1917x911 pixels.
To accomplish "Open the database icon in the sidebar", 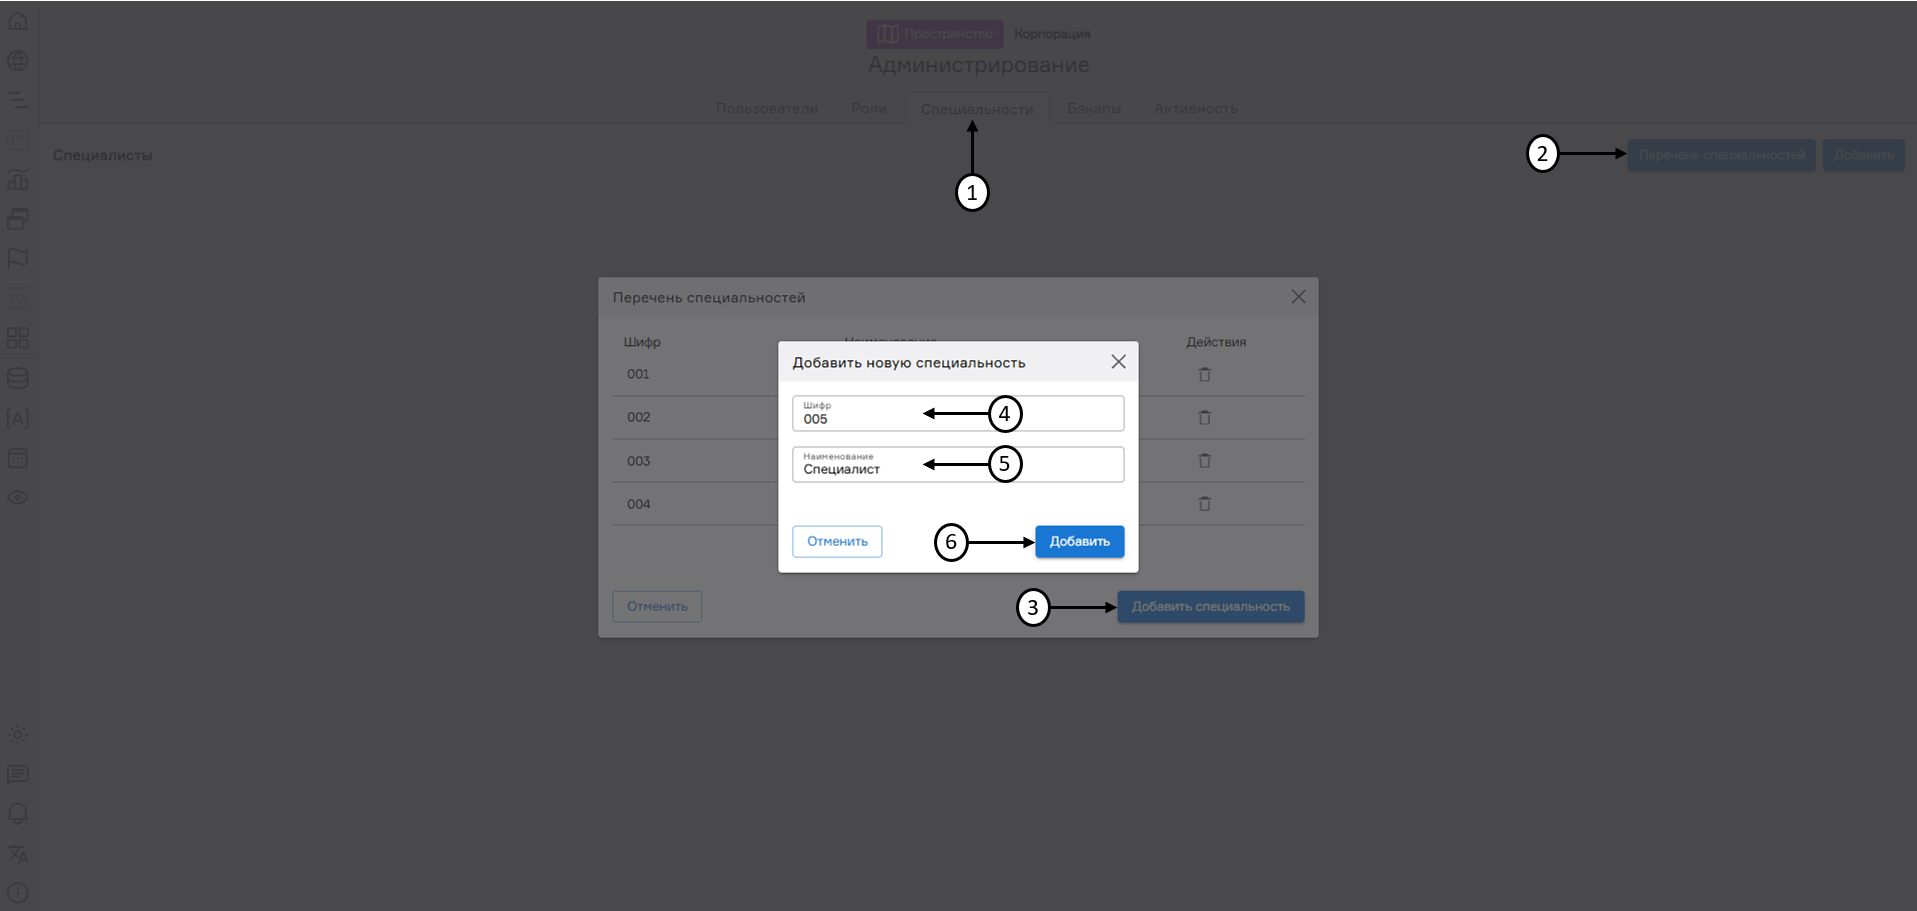I will point(18,378).
